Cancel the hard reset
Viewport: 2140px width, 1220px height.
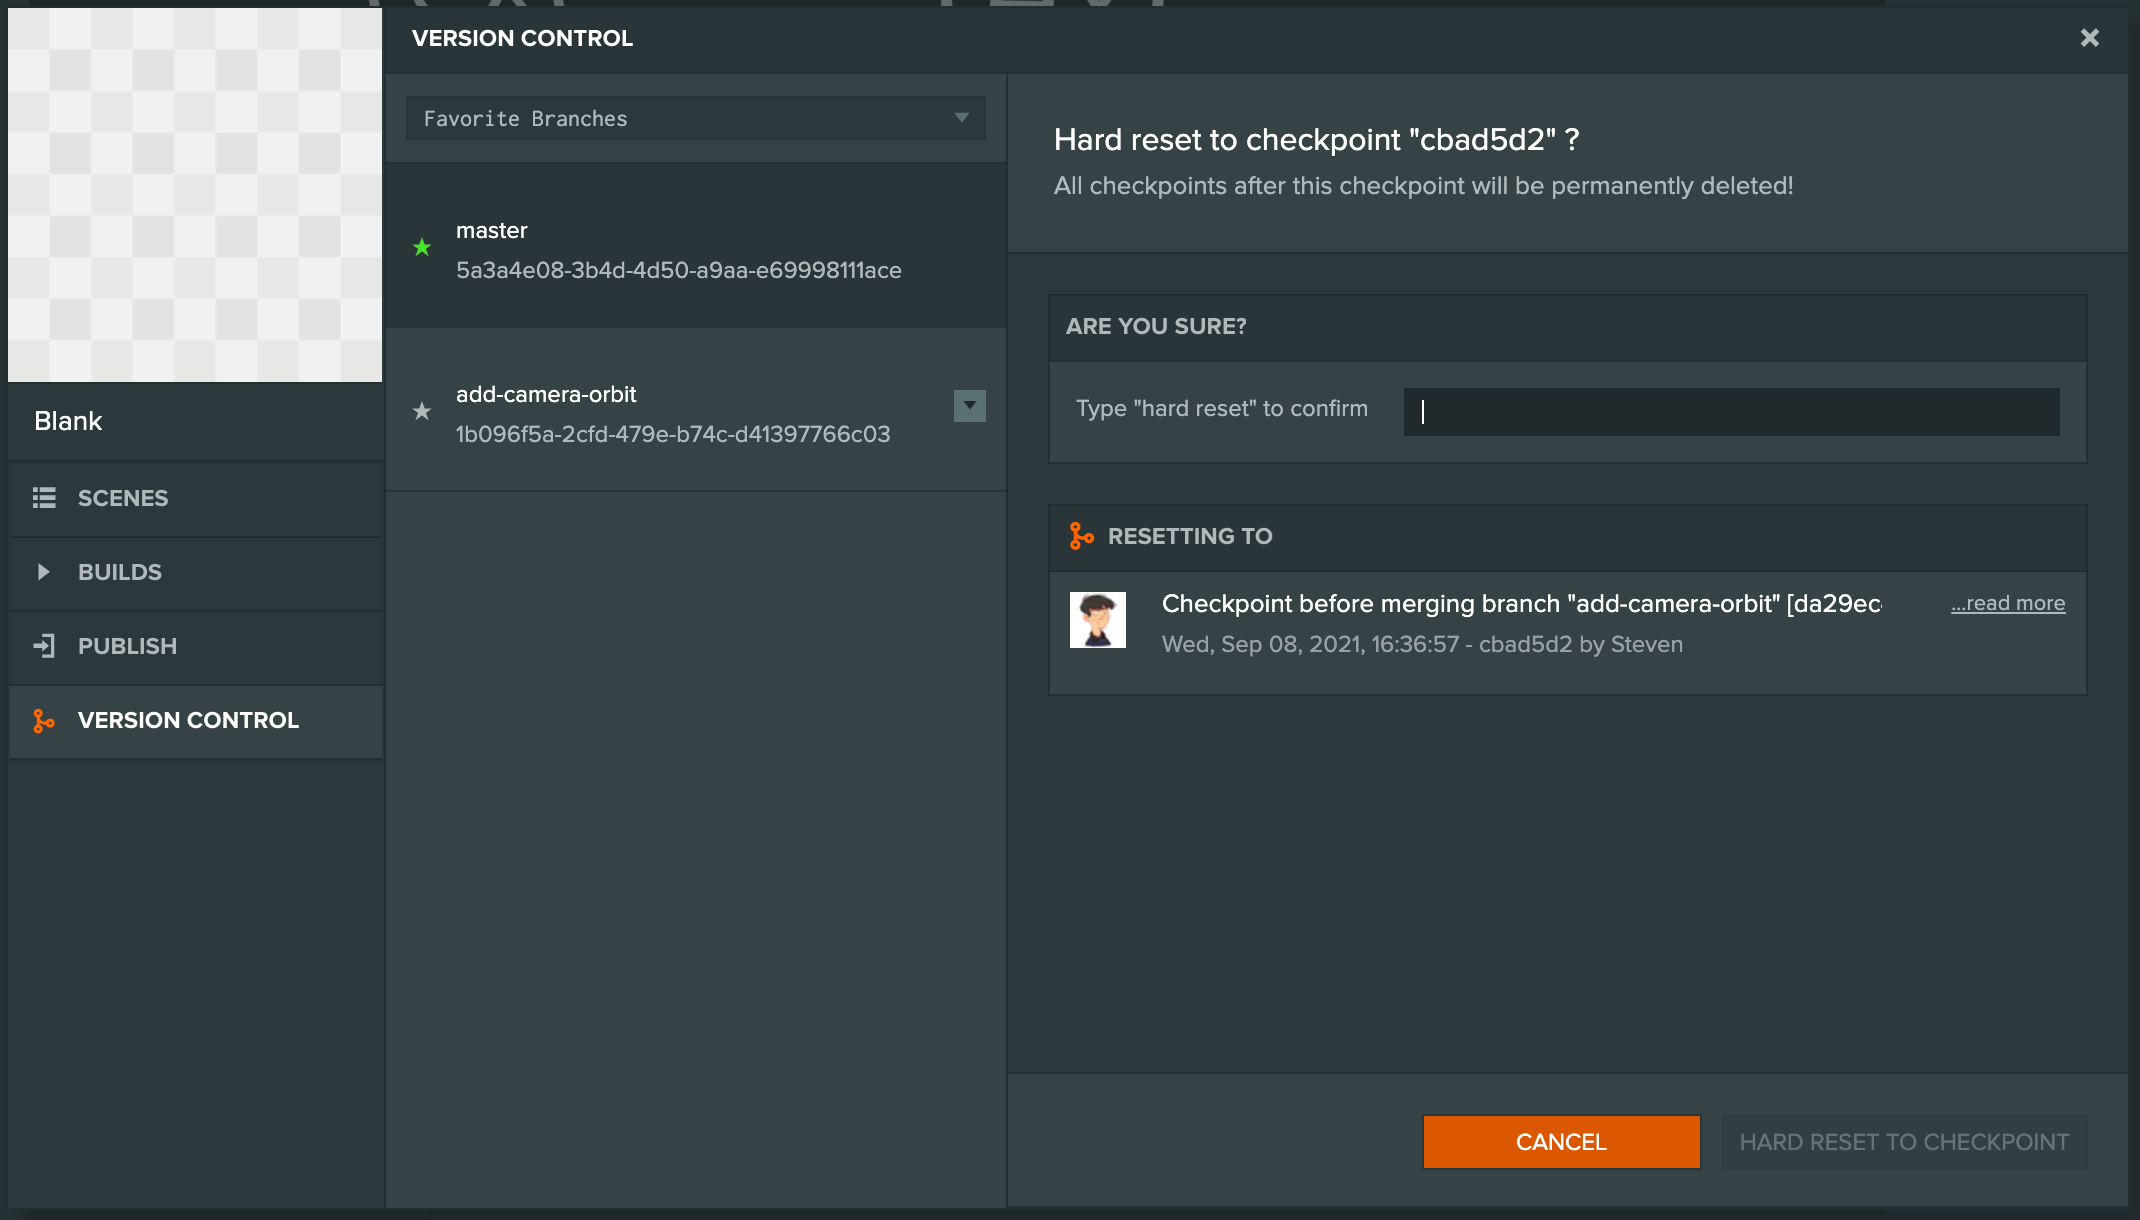(x=1561, y=1142)
